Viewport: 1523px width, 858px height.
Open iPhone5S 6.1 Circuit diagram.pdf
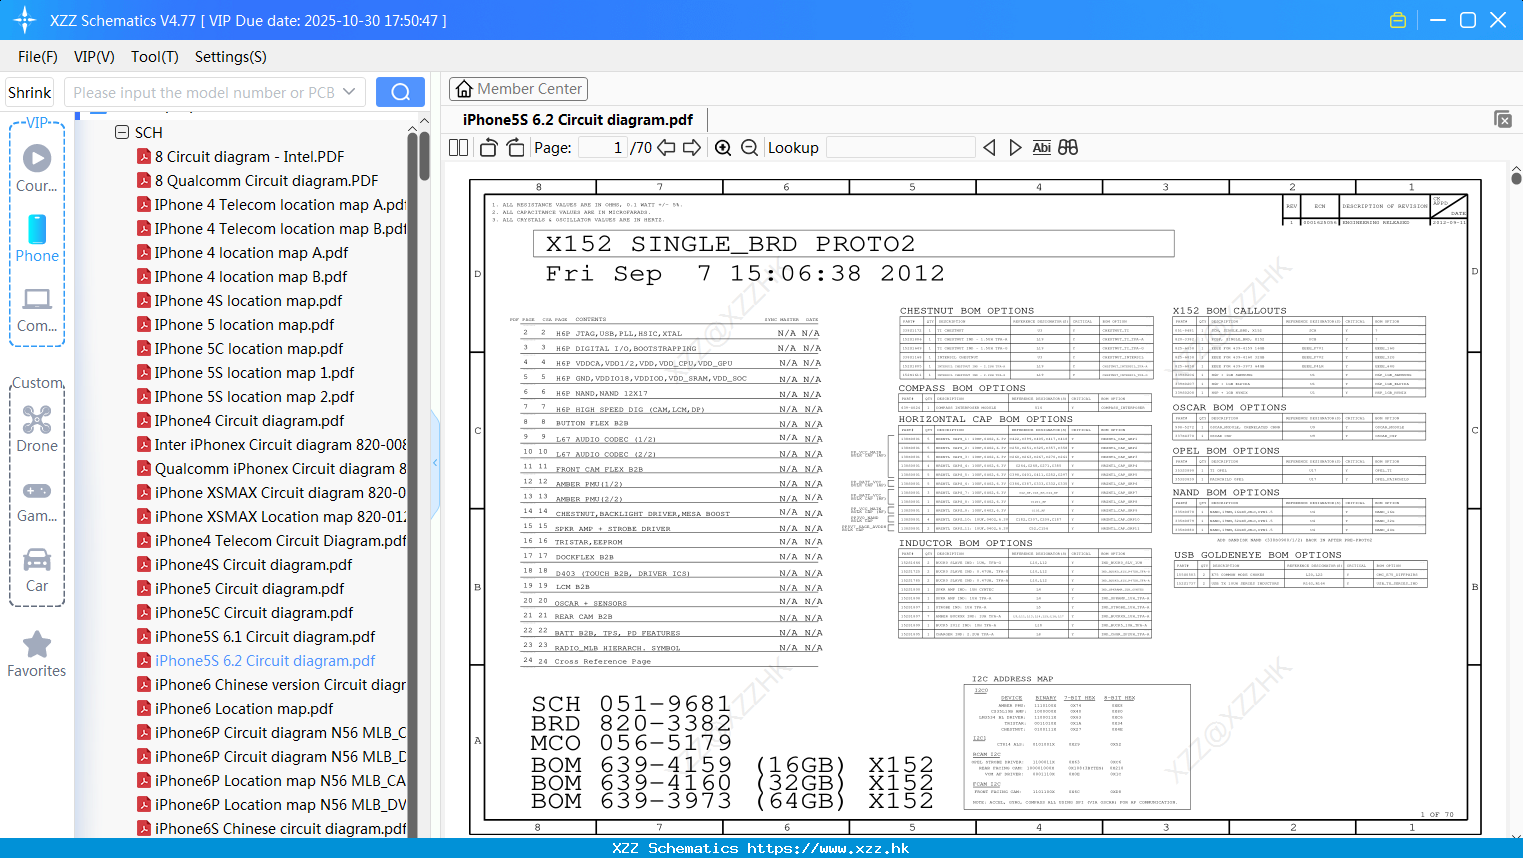click(x=265, y=637)
